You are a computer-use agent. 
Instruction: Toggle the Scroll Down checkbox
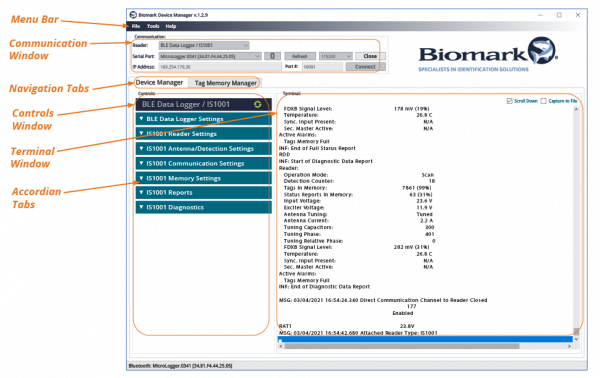tap(509, 101)
